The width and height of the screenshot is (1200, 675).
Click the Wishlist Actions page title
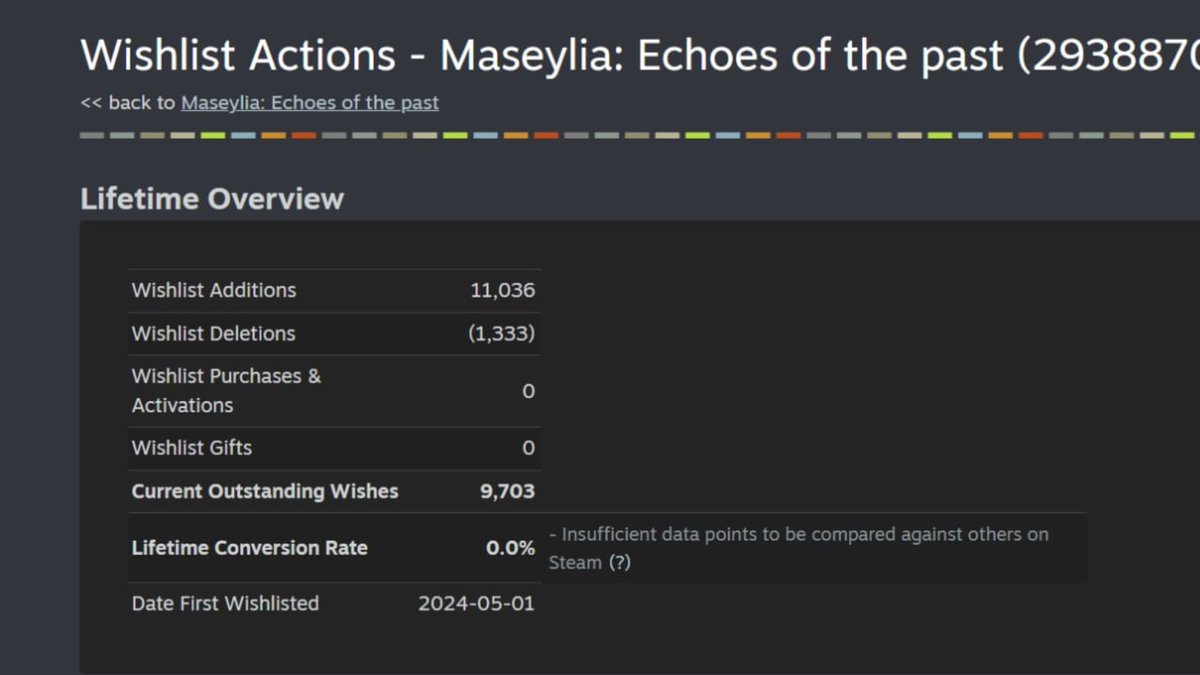[640, 55]
